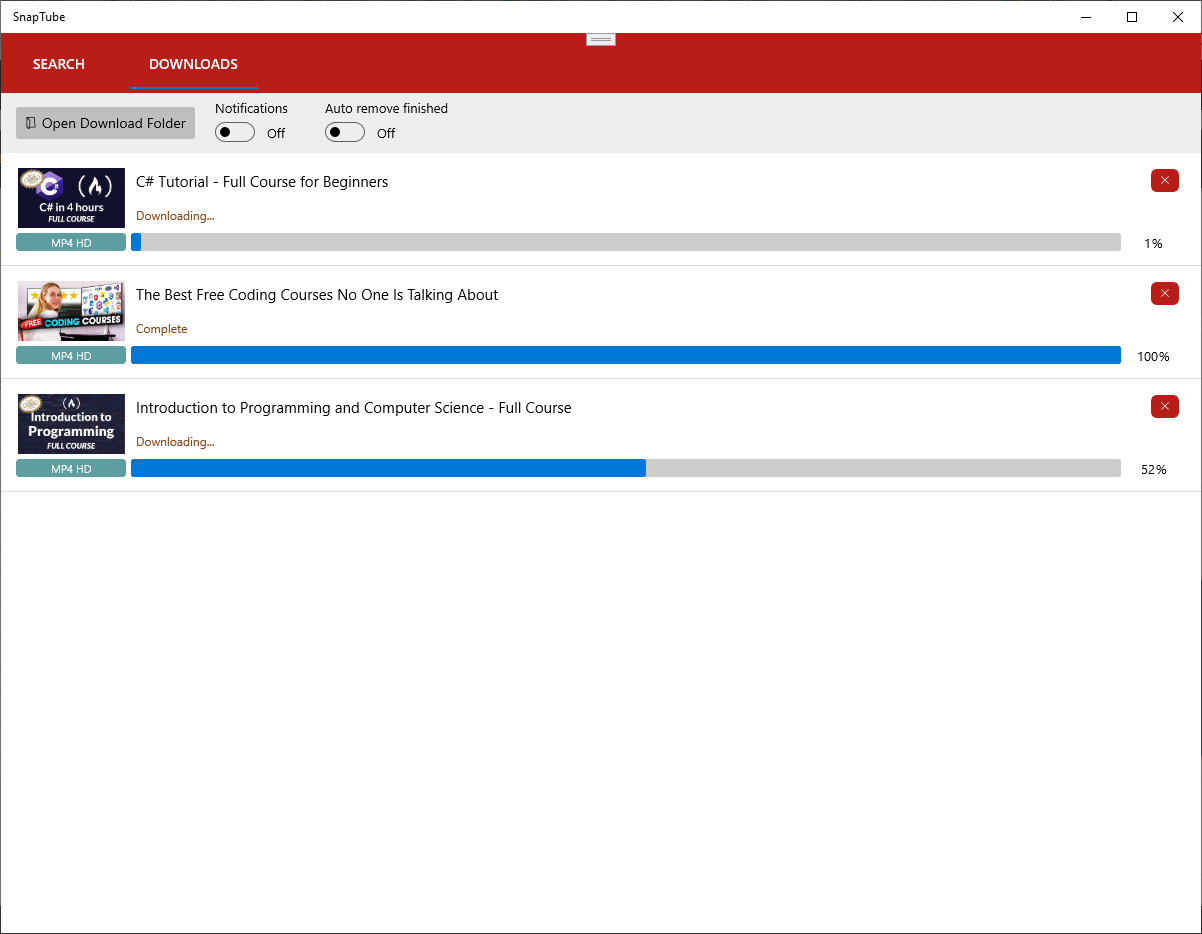Screen dimensions: 1202x934
Task: Click the MP4 HD badge on Introduction to Programming
Action: [x=70, y=467]
